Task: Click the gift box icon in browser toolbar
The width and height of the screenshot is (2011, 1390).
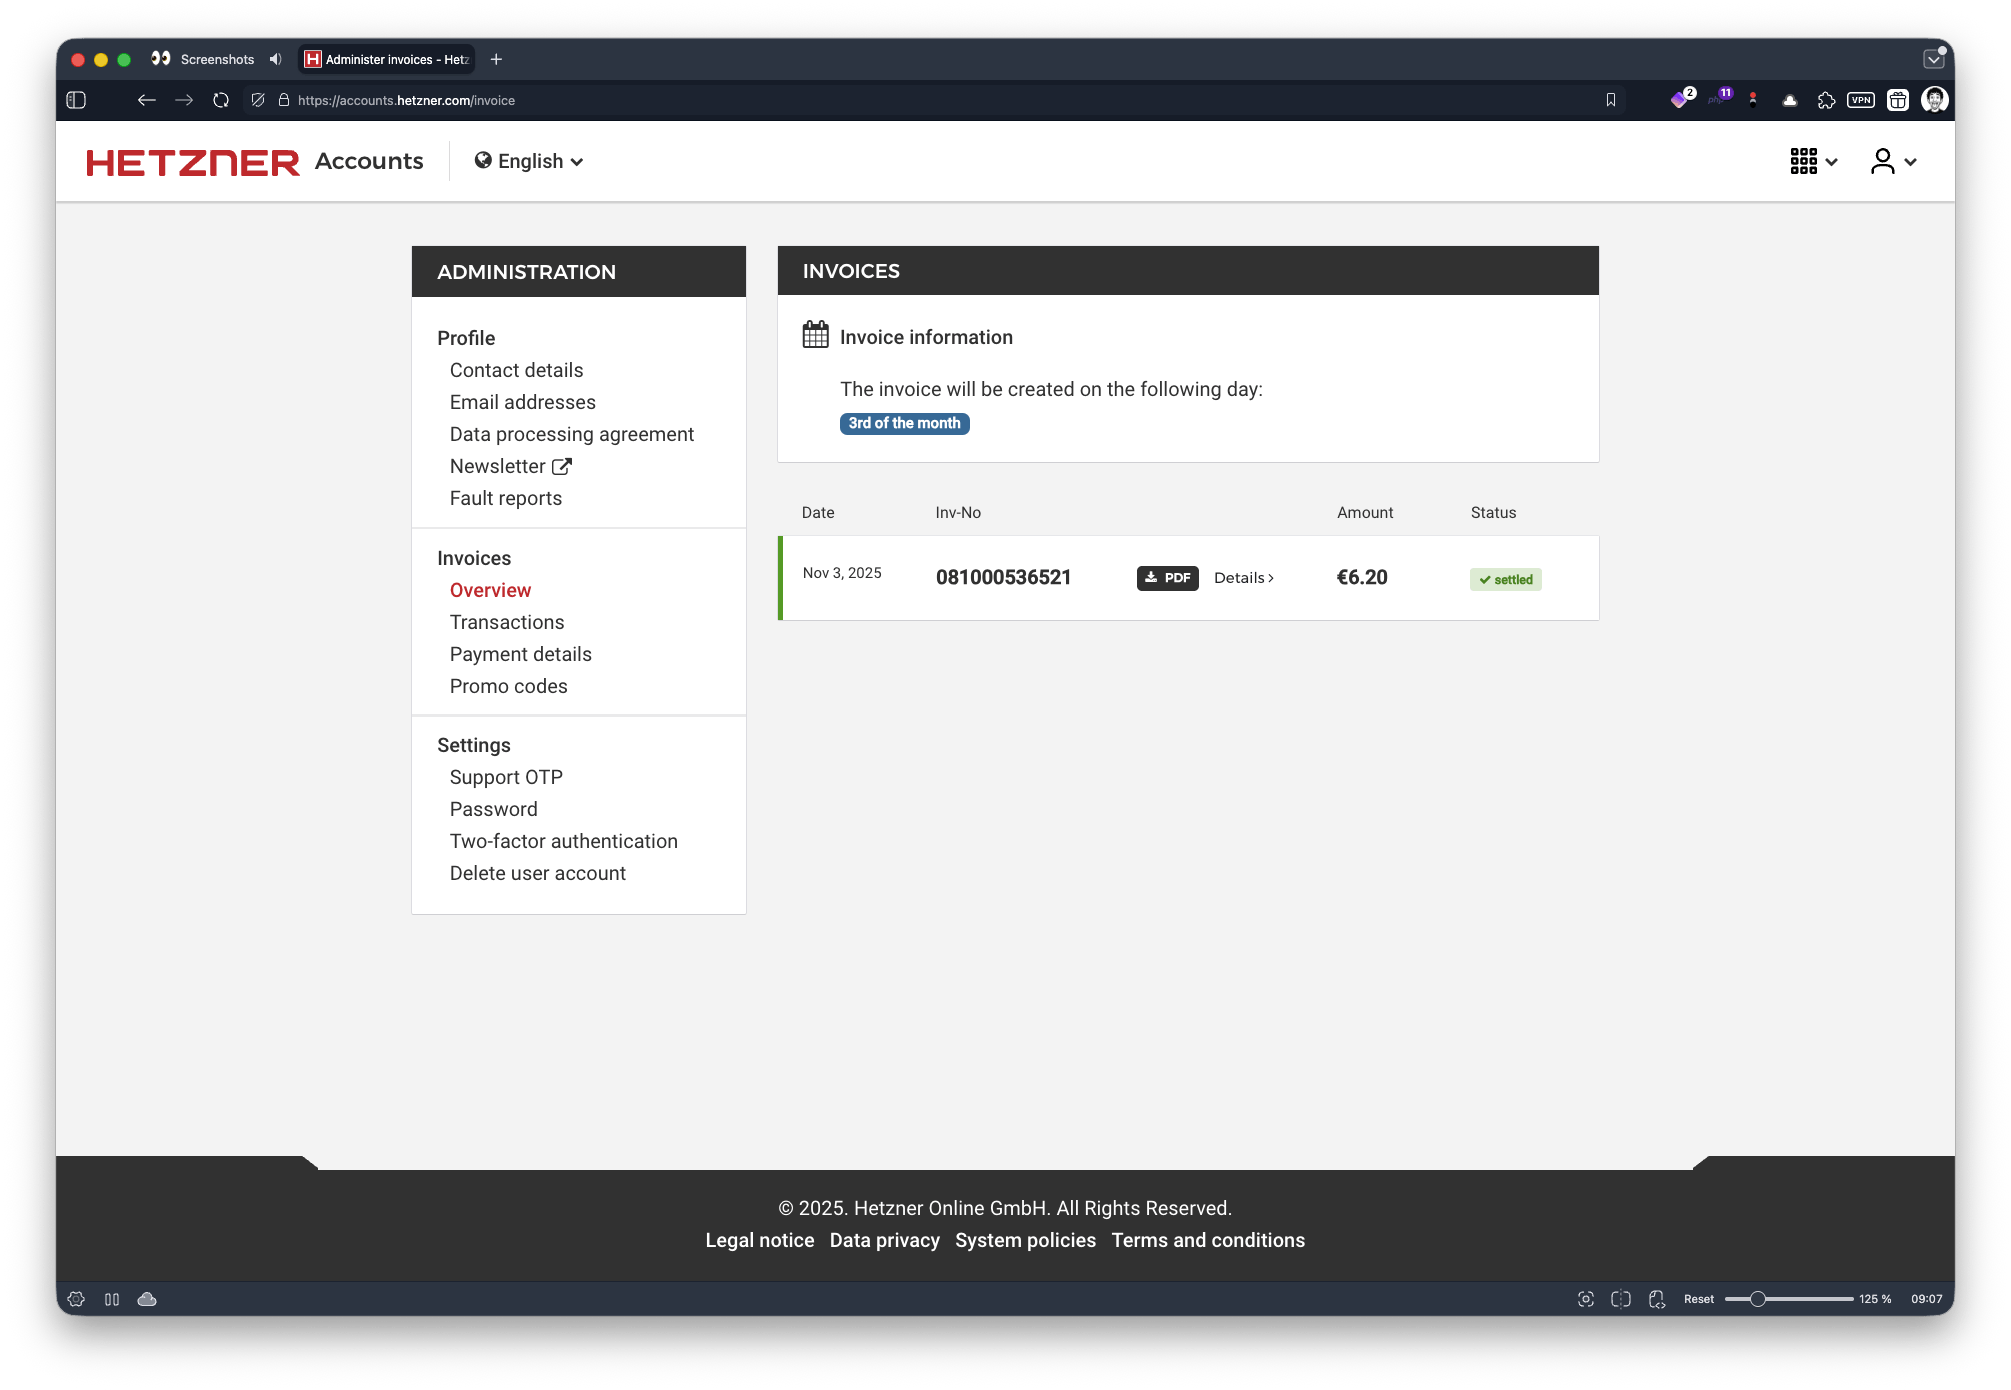Action: click(x=1897, y=100)
